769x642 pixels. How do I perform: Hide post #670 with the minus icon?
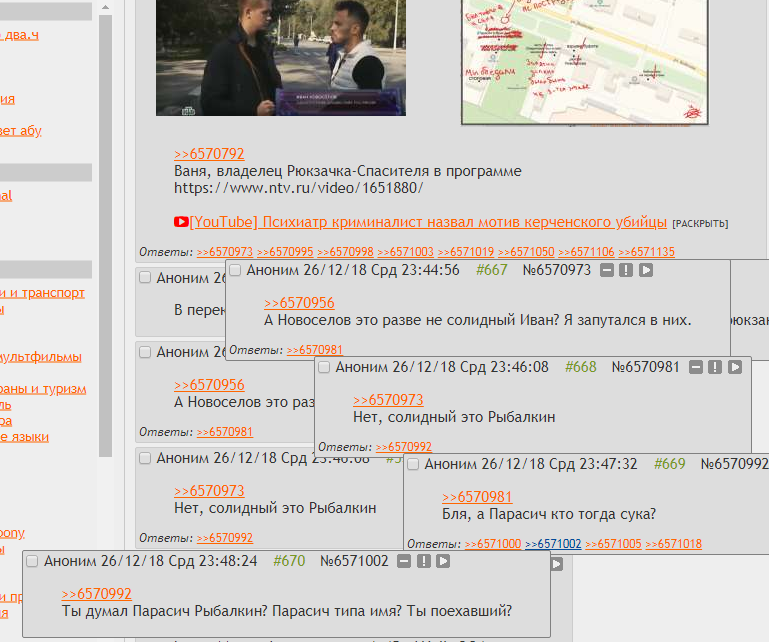404,561
